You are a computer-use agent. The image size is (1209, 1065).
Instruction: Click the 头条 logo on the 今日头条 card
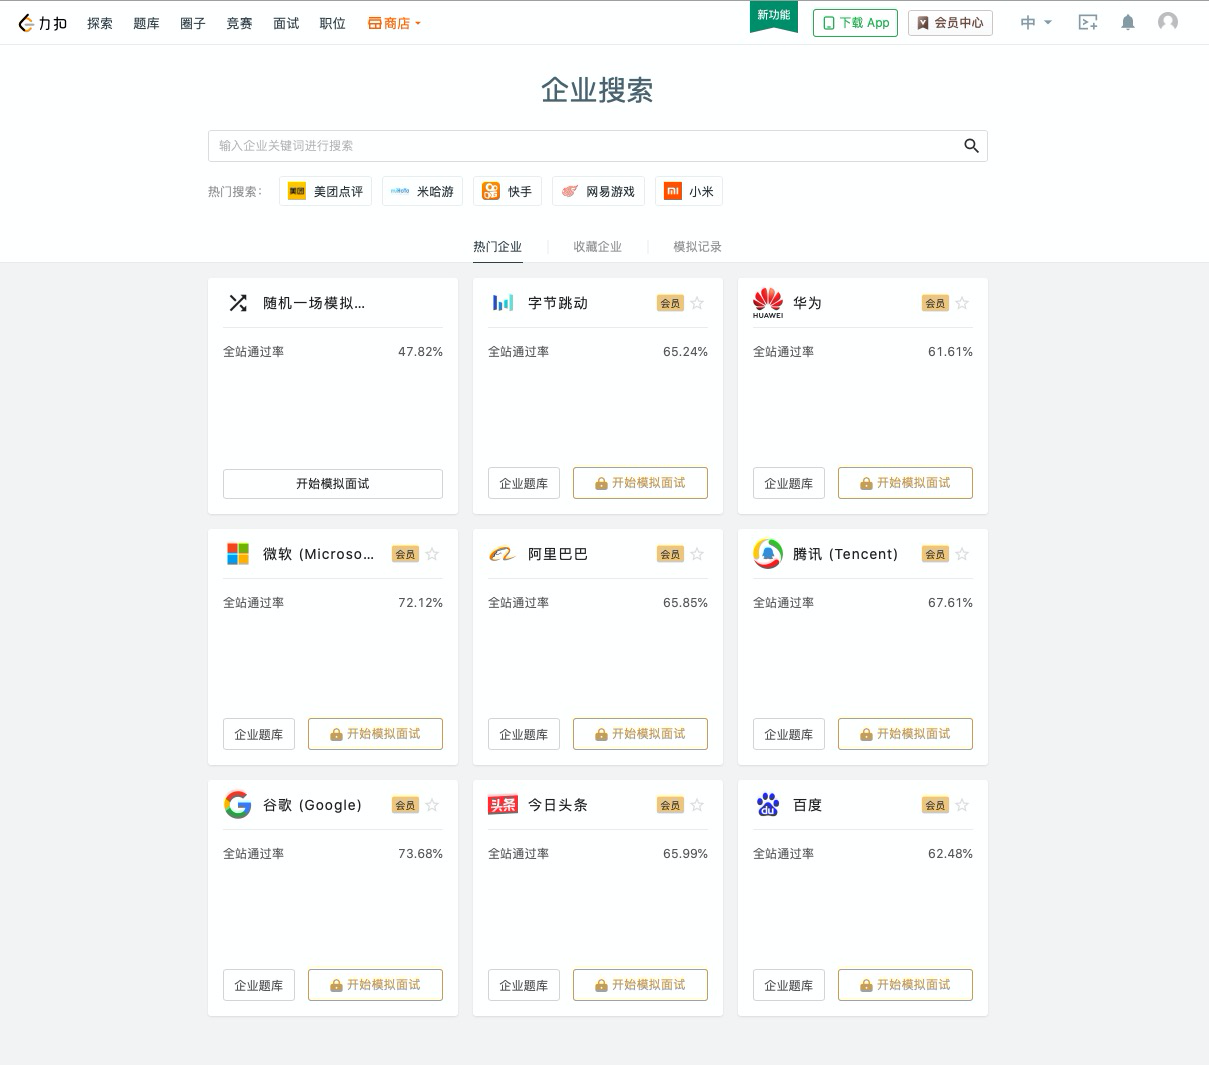[503, 804]
